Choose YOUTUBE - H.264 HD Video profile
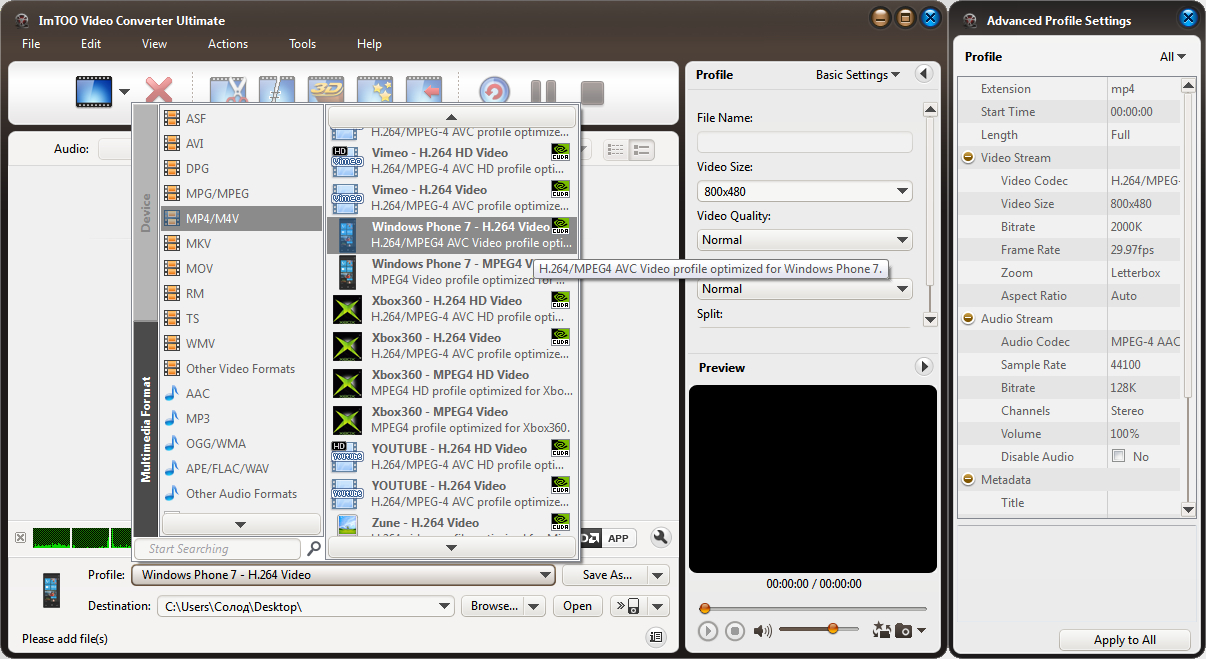This screenshot has height=659, width=1206. (452, 457)
